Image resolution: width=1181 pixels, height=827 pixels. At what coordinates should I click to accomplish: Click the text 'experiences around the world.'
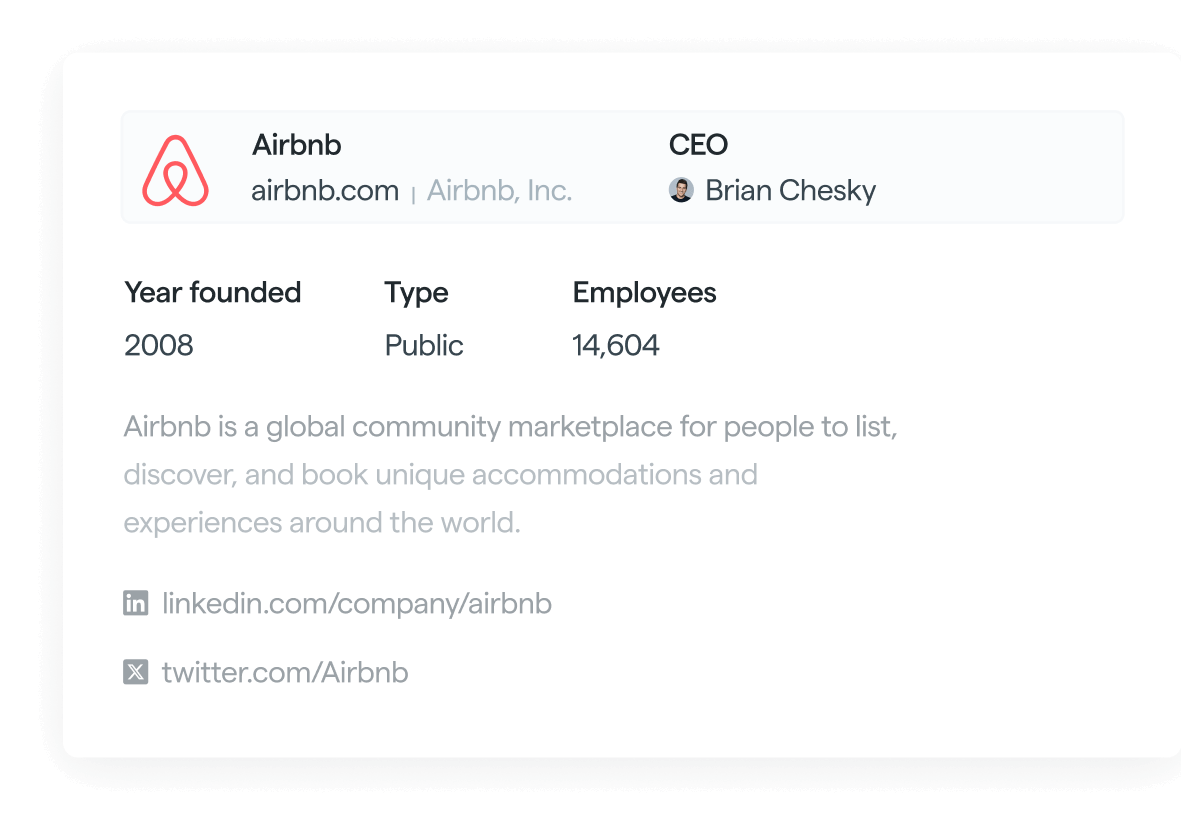[x=322, y=522]
